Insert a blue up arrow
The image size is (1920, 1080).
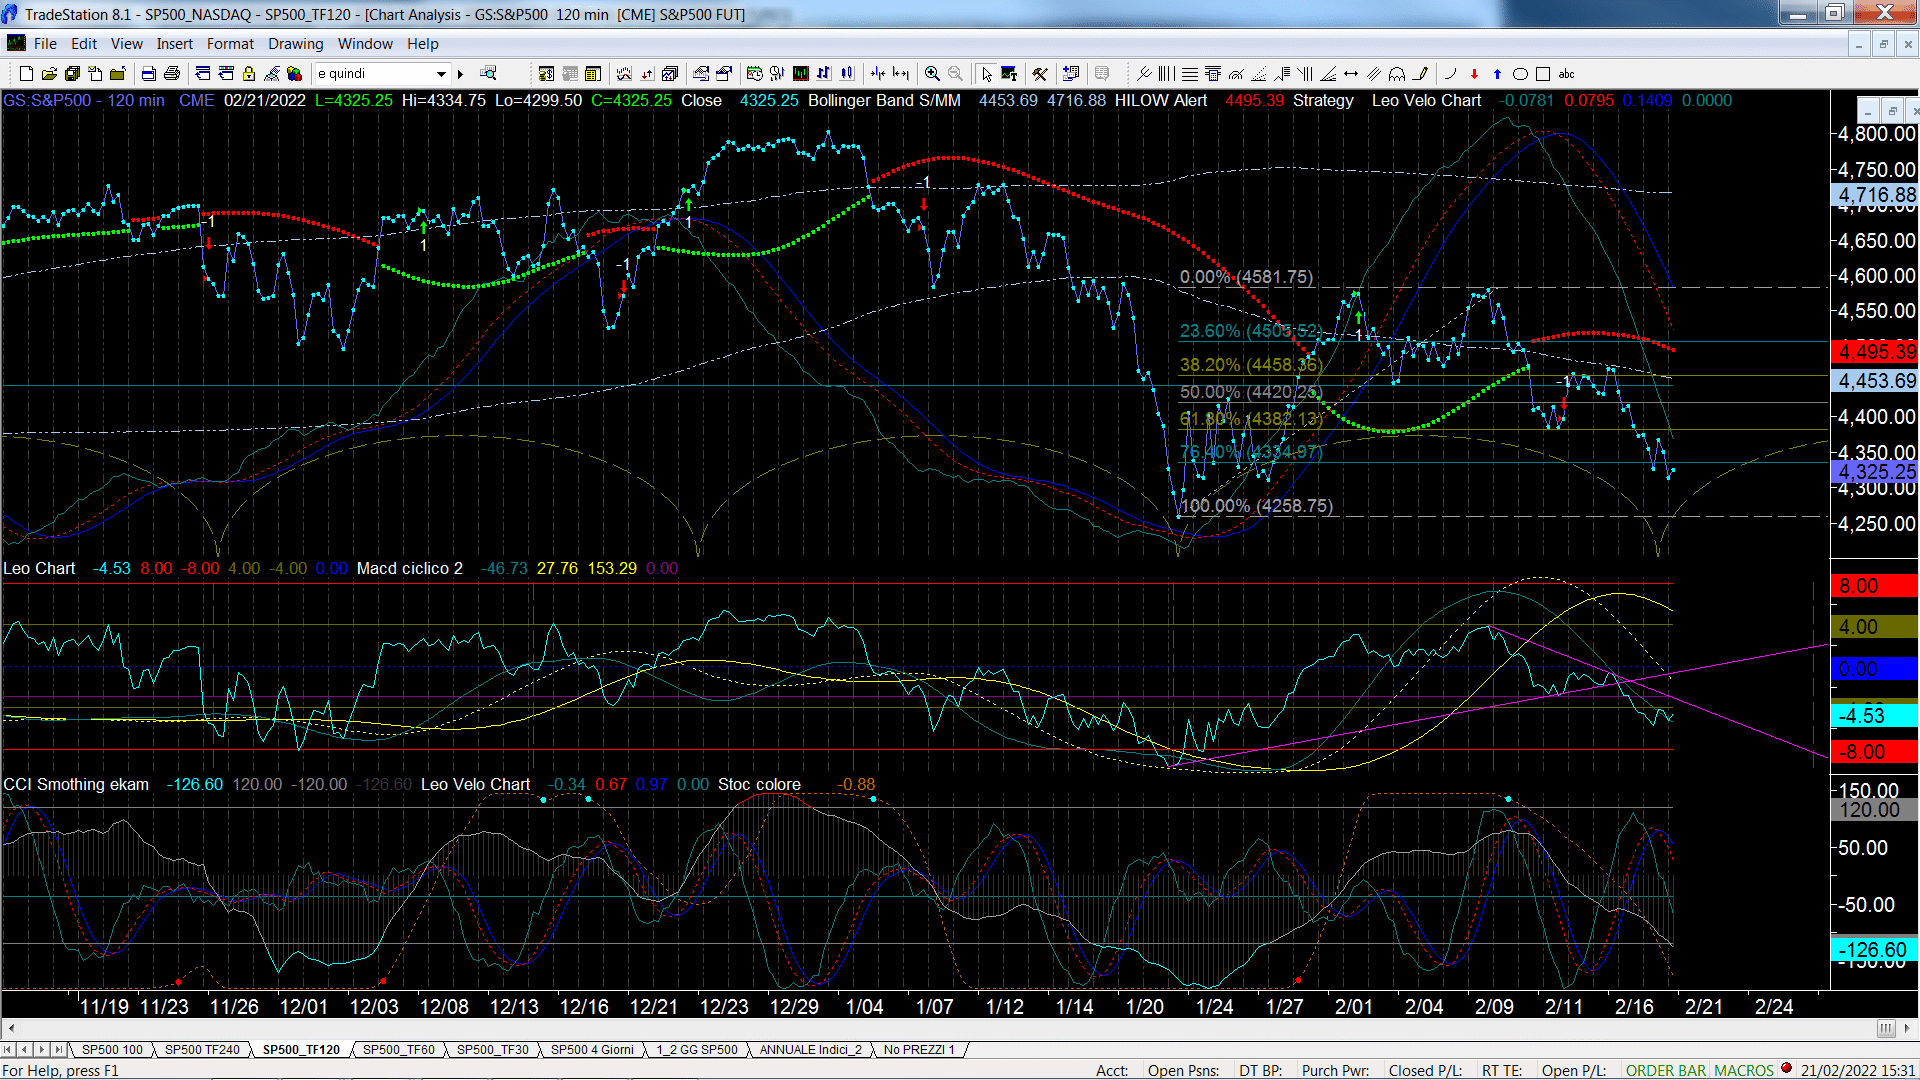(1497, 74)
